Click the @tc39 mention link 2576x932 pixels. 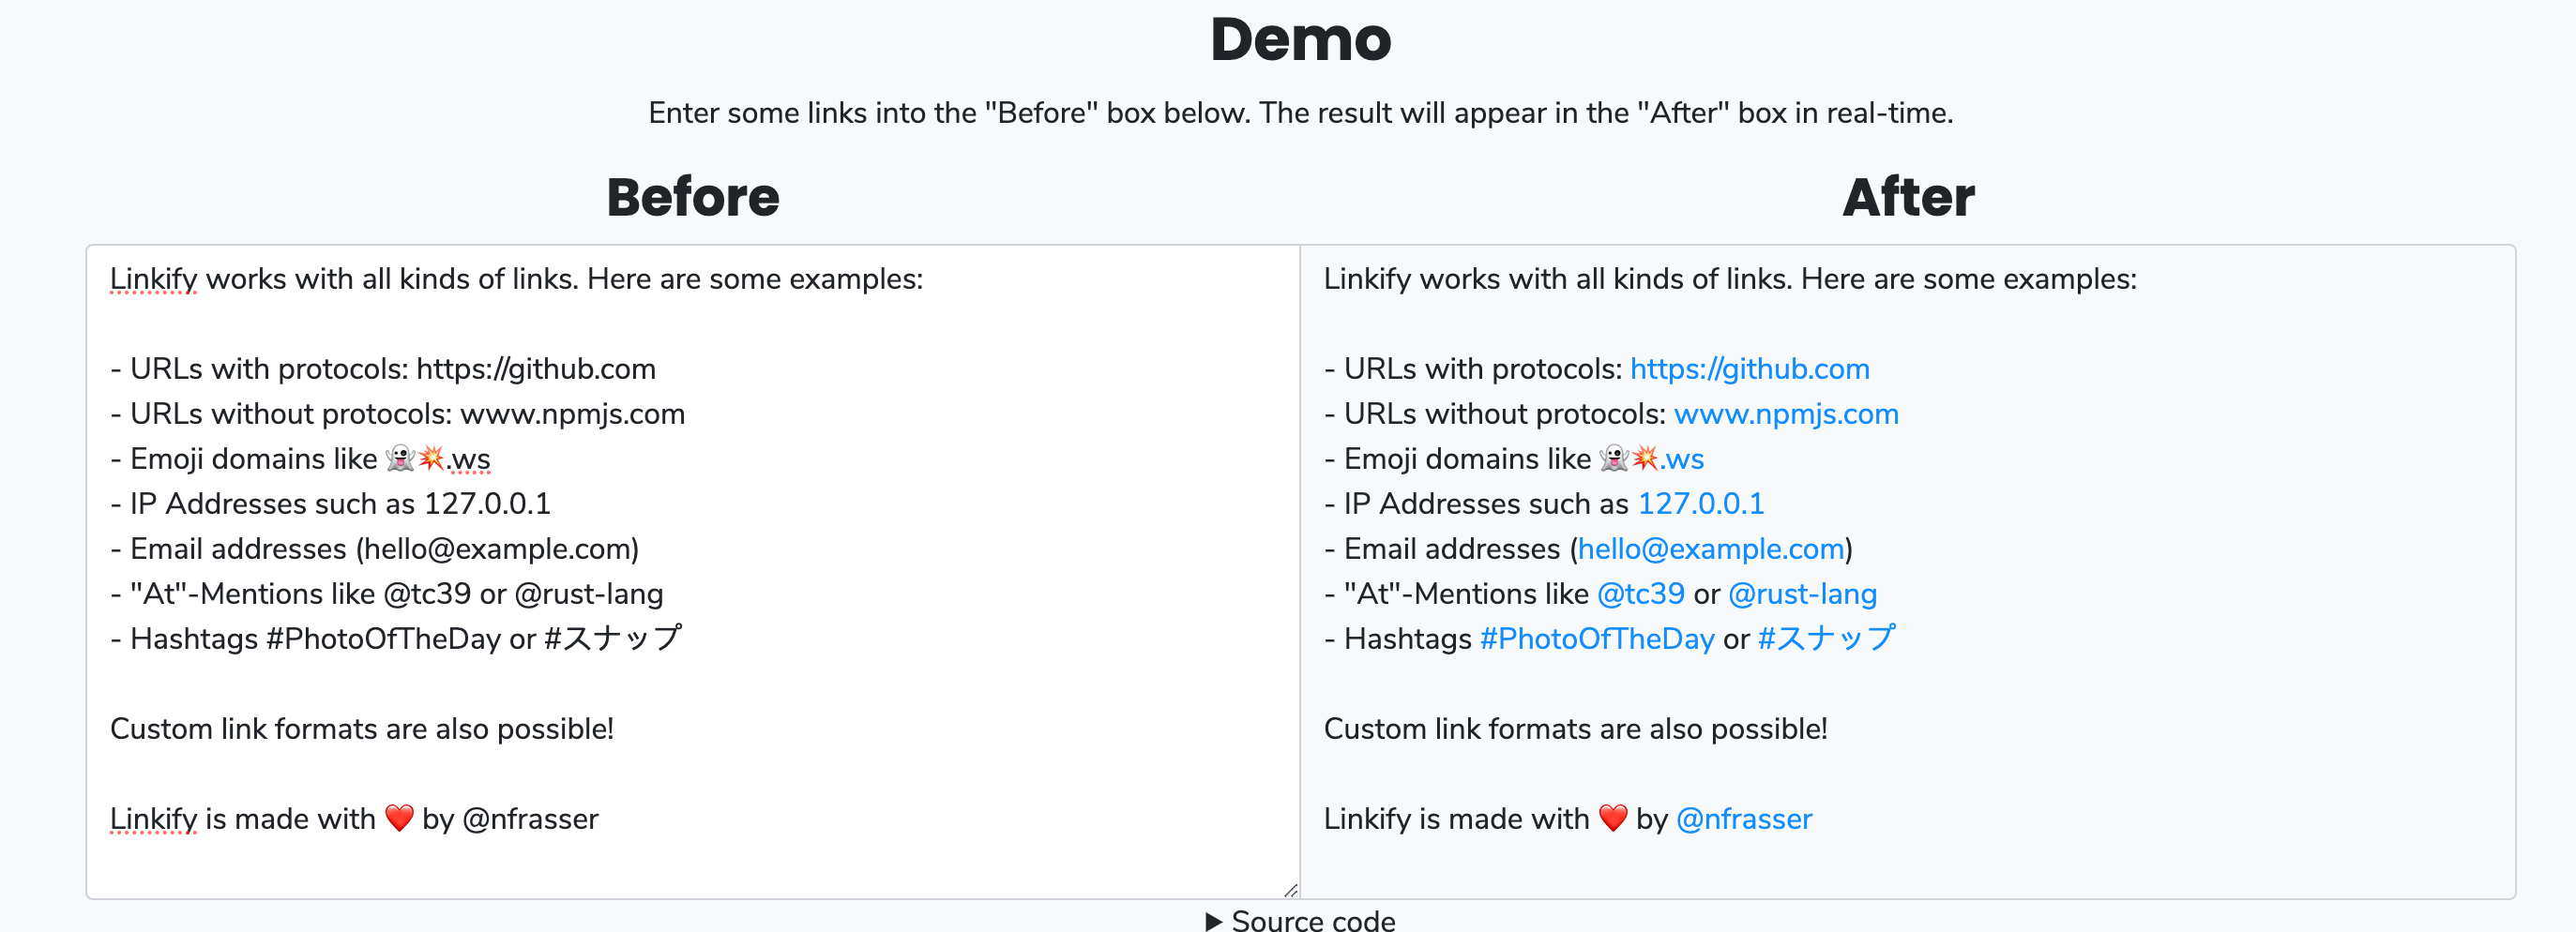point(1640,594)
